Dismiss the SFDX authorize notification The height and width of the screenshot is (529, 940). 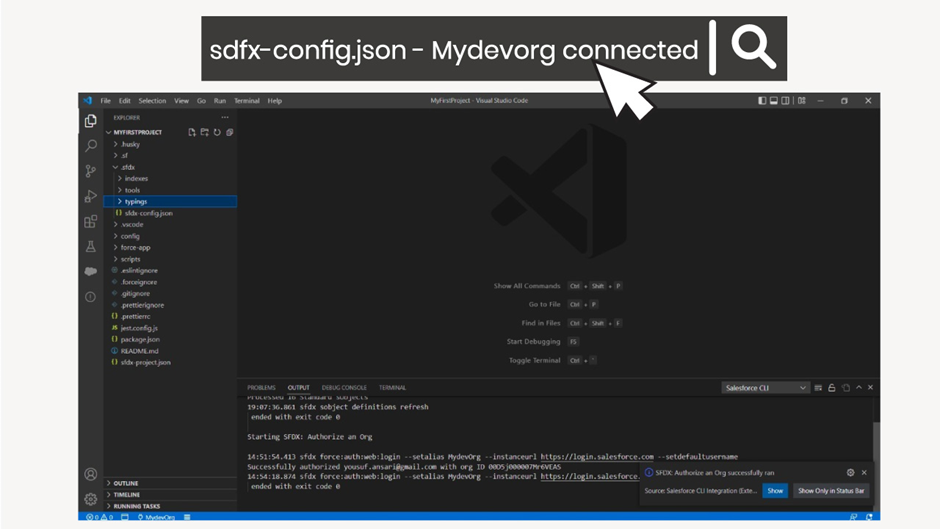pyautogui.click(x=864, y=473)
